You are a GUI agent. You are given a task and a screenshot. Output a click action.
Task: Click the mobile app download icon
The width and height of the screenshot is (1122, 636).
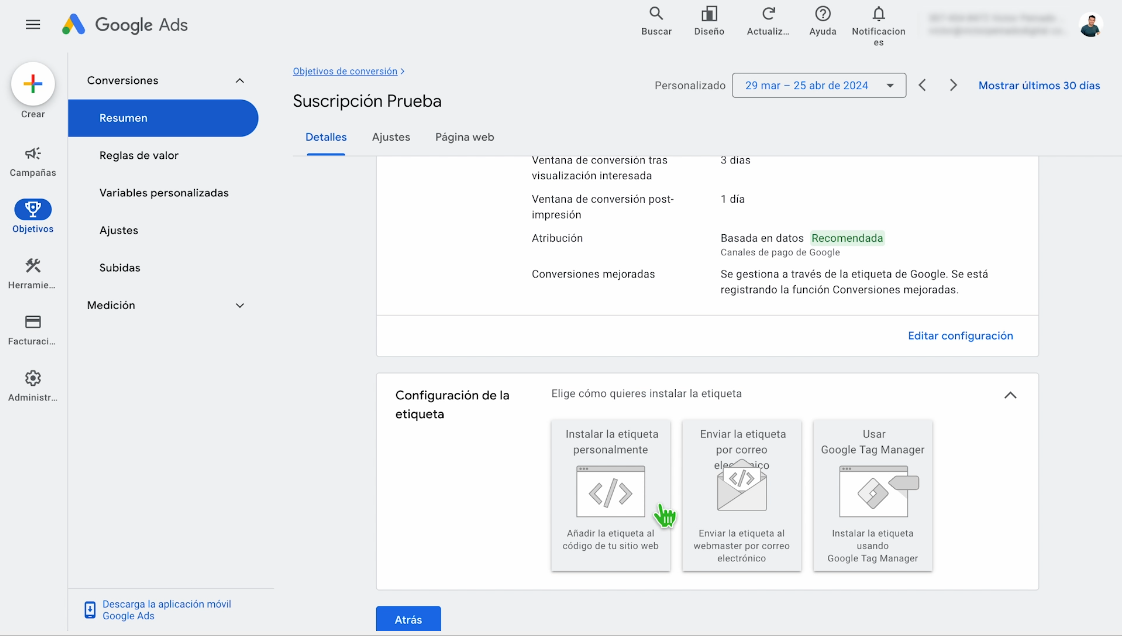pos(90,610)
